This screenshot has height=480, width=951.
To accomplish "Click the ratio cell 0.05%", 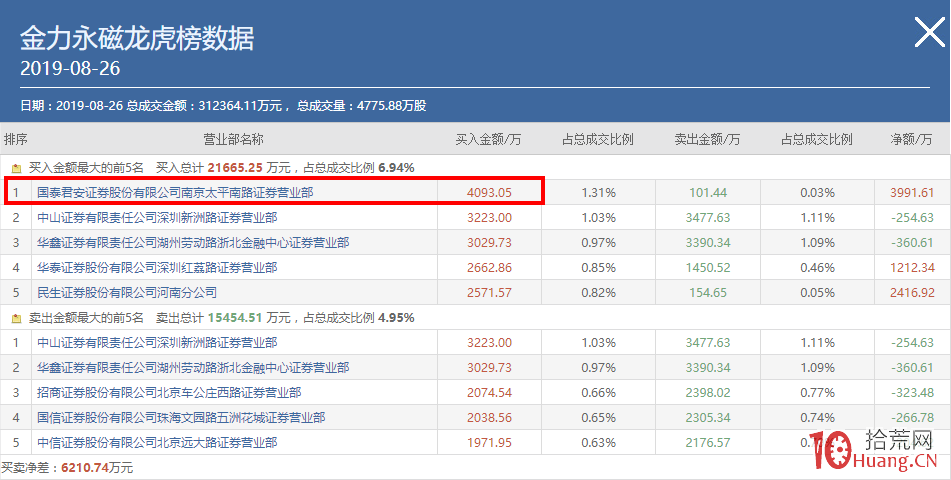I will click(817, 292).
